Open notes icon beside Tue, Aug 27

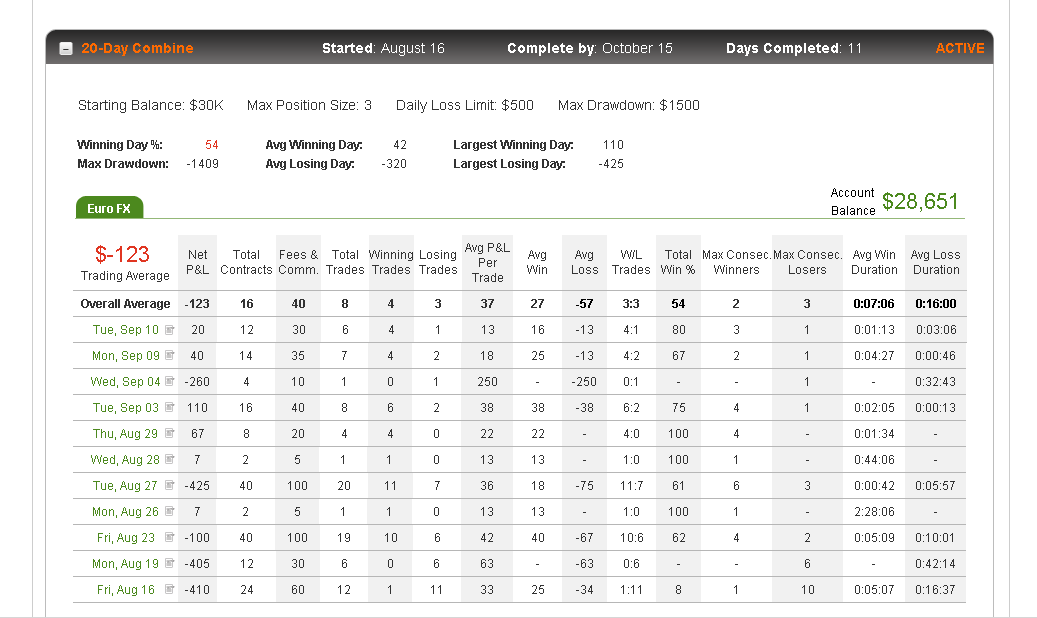click(x=170, y=485)
